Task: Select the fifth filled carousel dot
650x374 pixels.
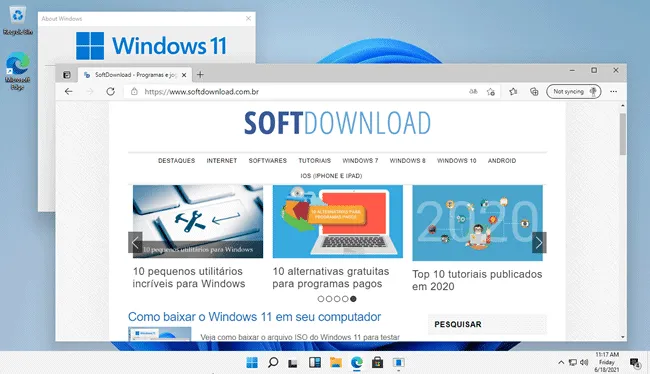Action: (353, 299)
